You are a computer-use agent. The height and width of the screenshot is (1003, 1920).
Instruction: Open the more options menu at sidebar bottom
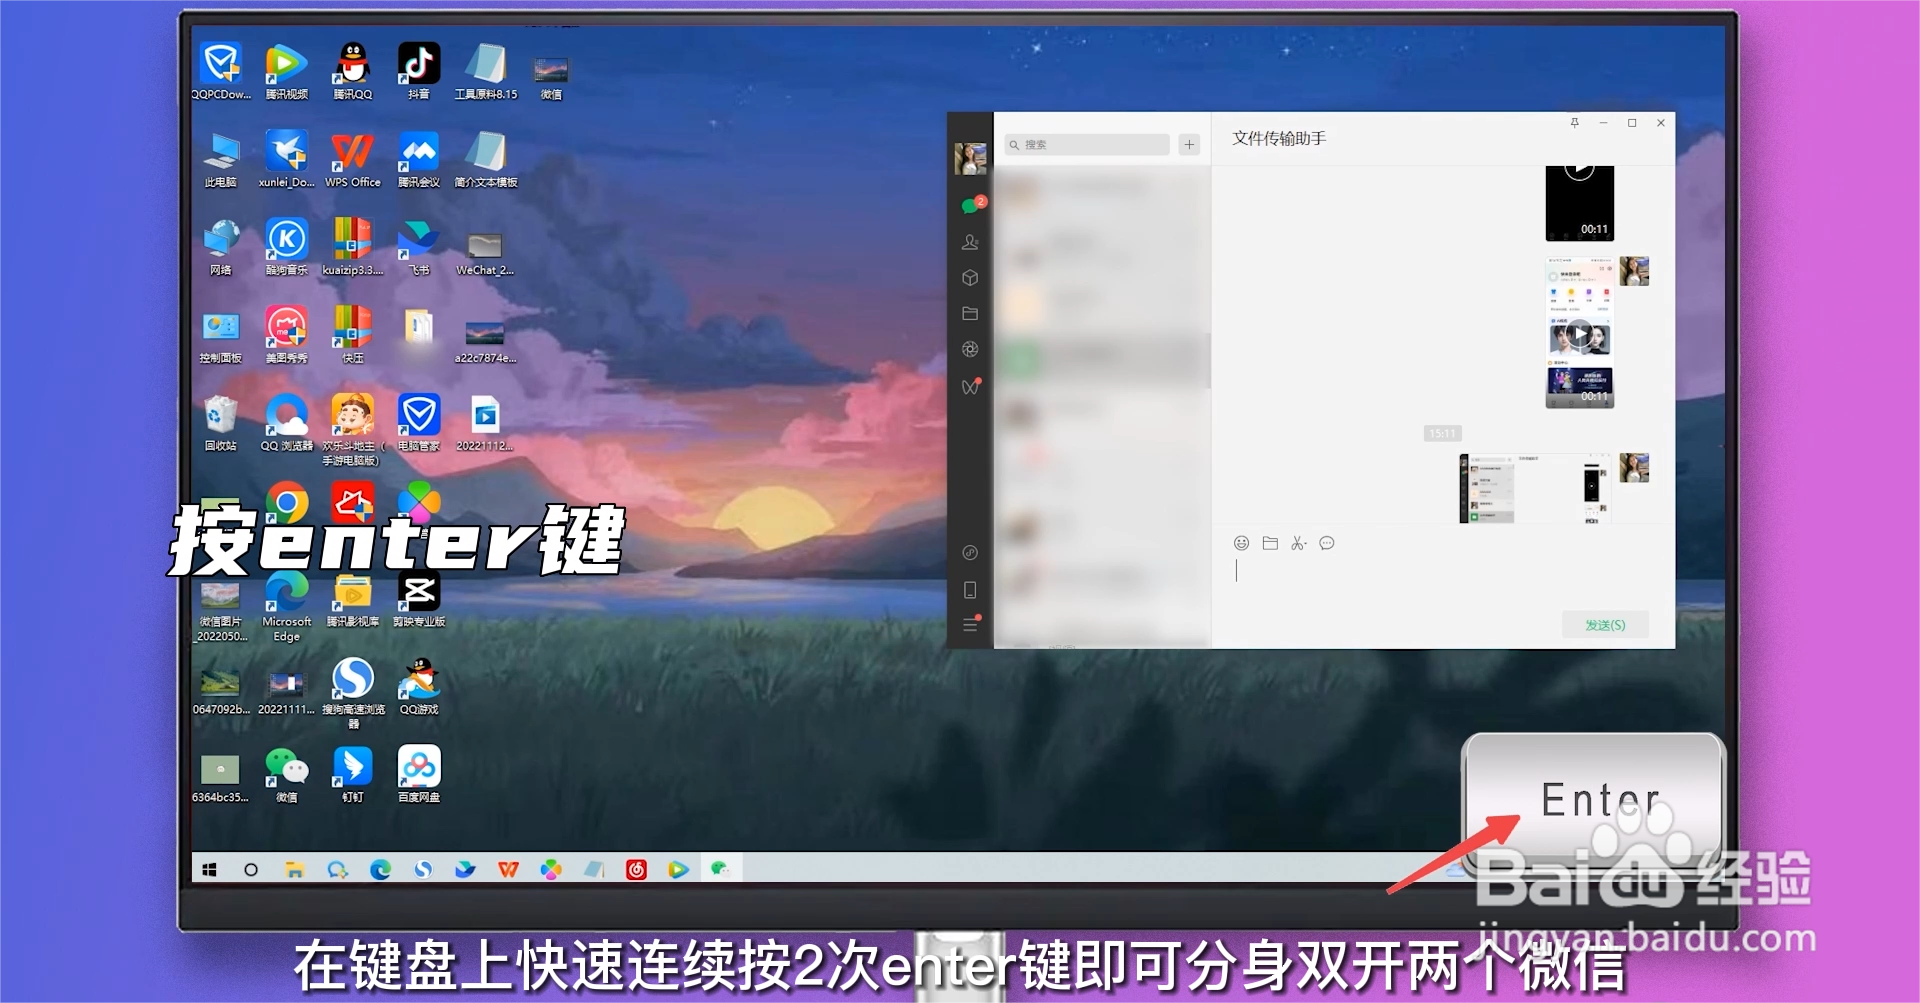click(x=970, y=624)
